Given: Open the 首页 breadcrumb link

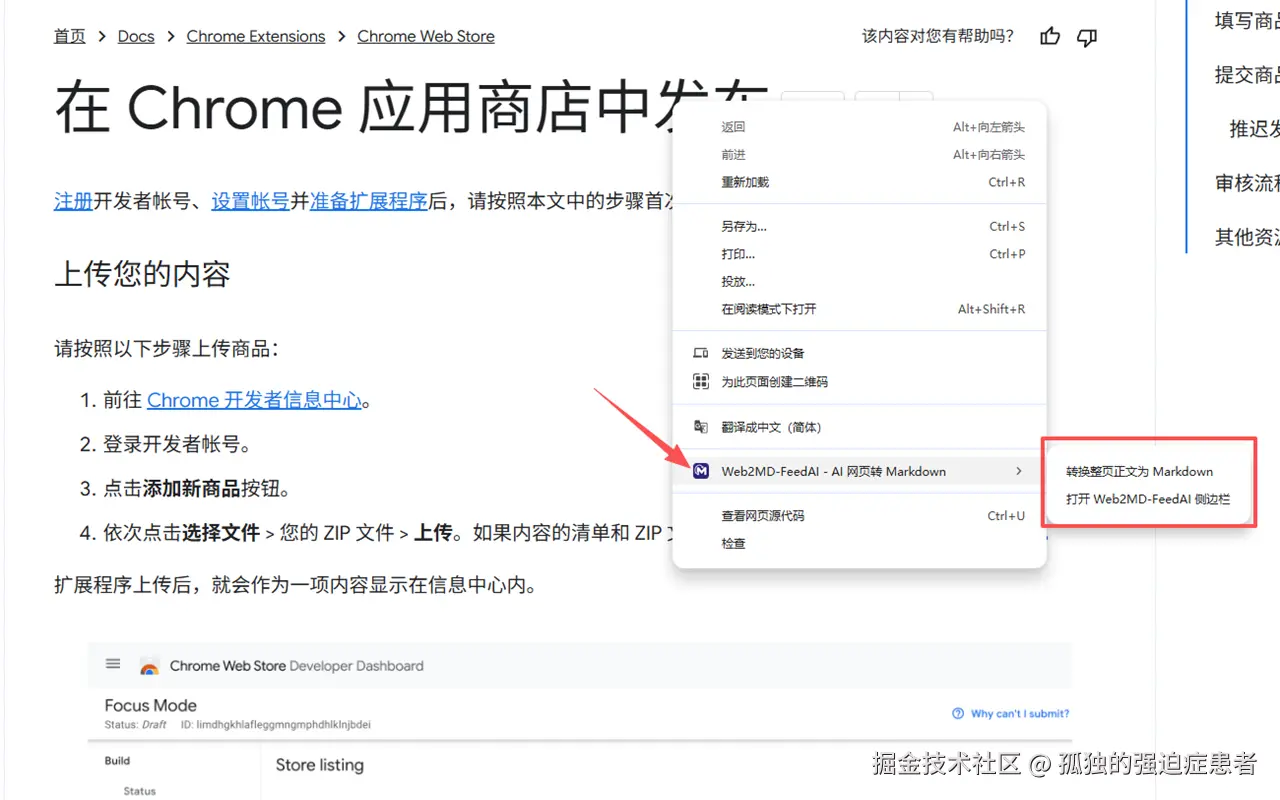Looking at the screenshot, I should [70, 36].
